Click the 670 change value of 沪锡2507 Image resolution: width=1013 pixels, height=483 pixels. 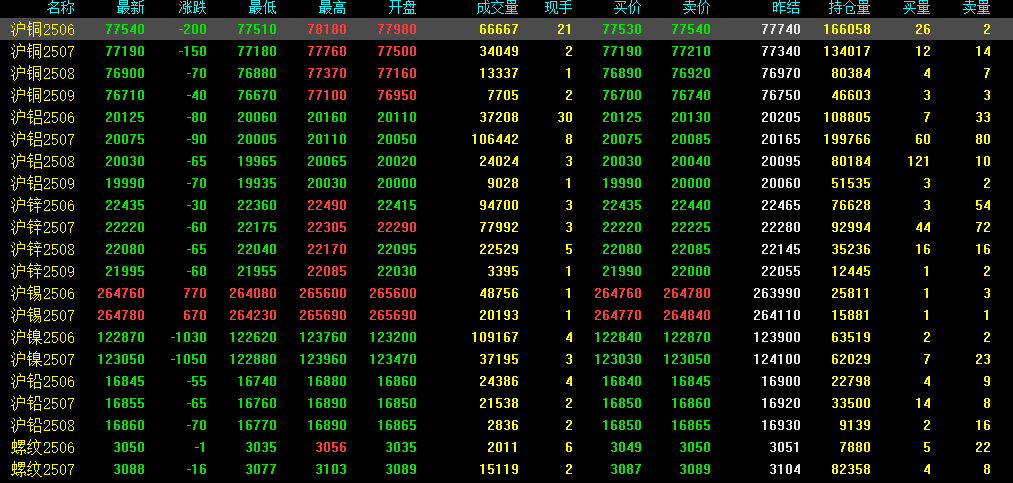click(194, 315)
